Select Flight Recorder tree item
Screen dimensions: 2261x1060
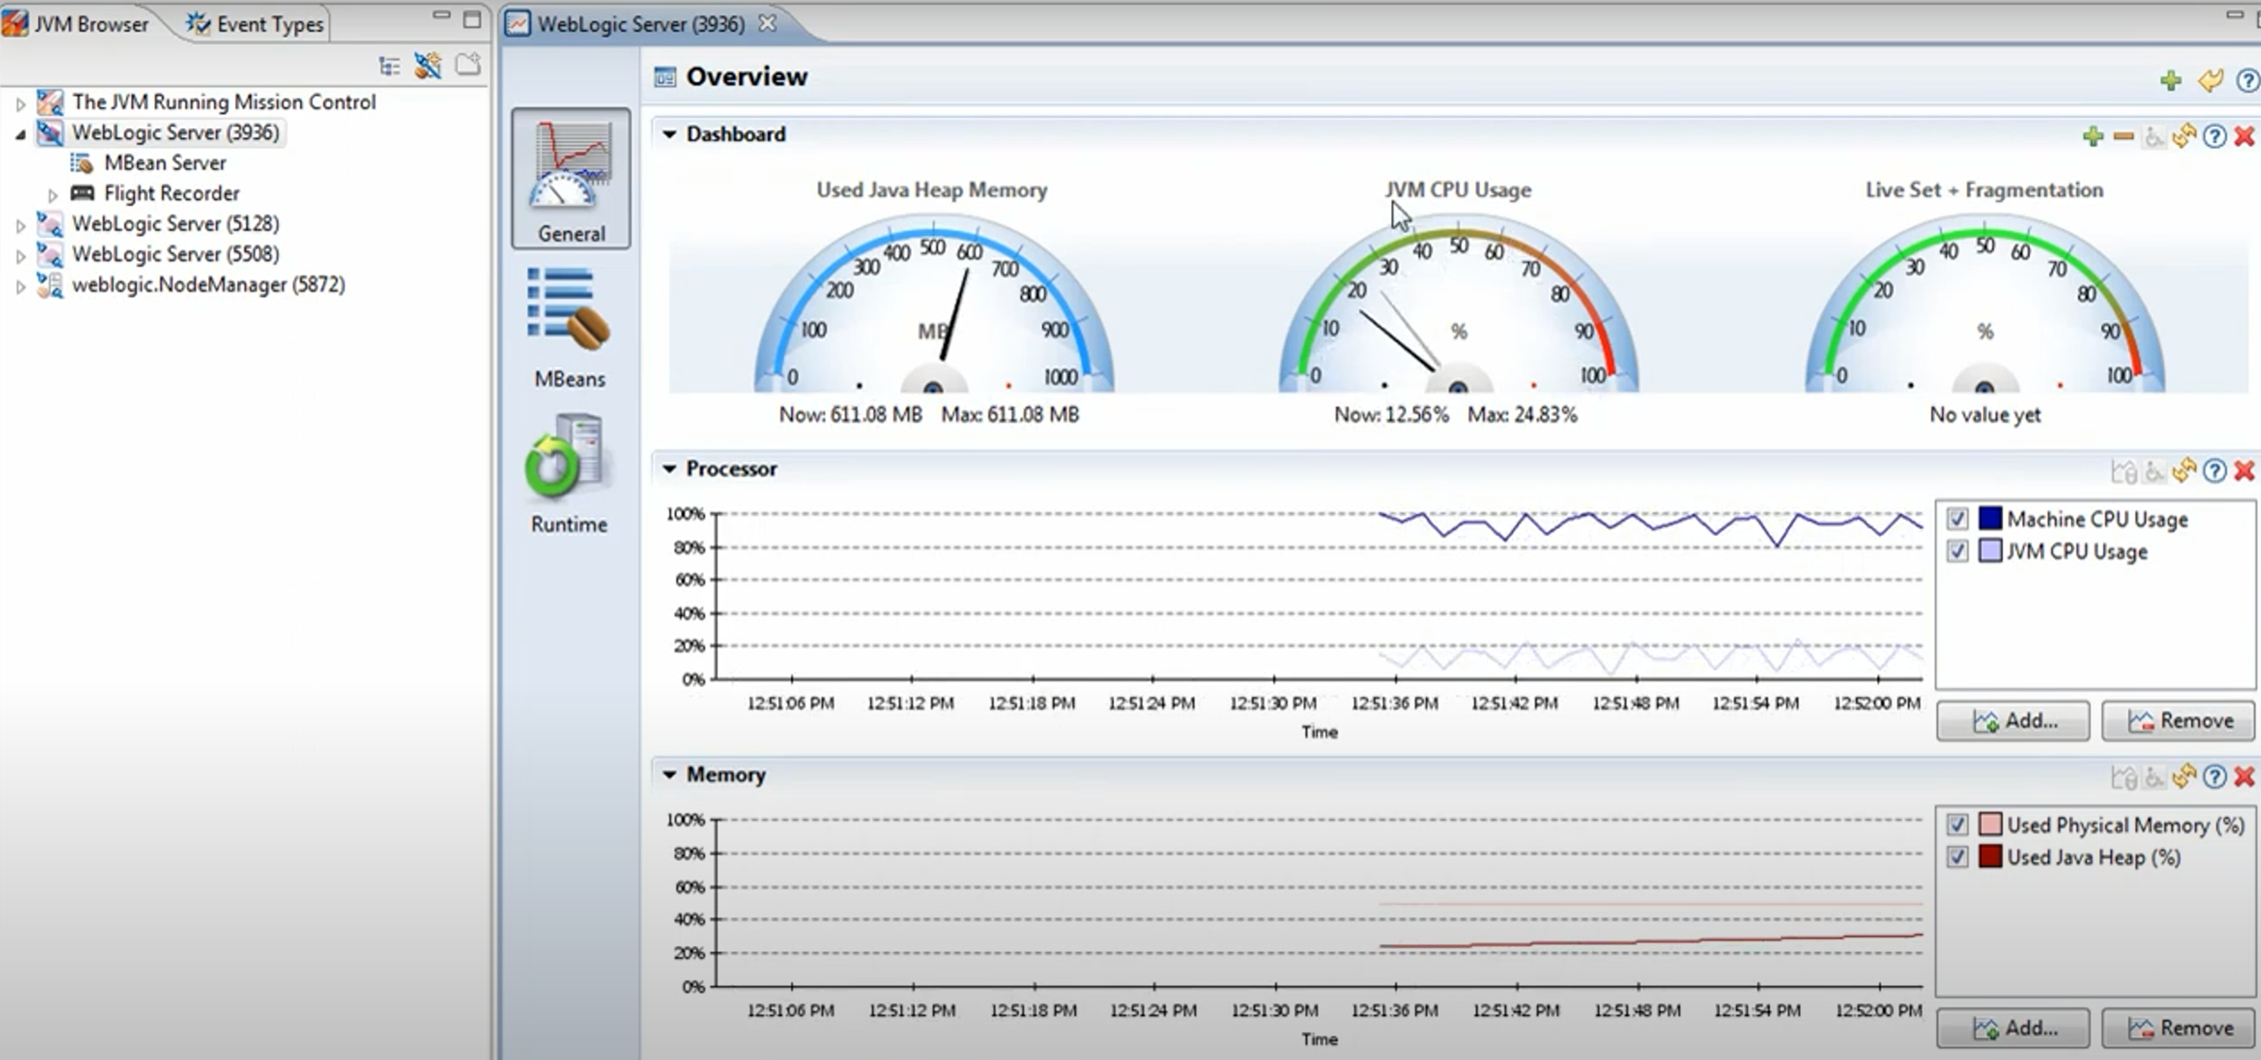(171, 193)
